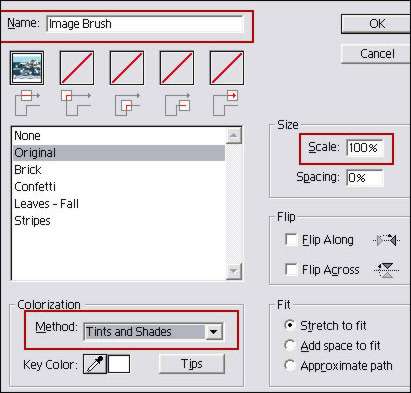Click the white Key Color swatch
The width and height of the screenshot is (411, 393).
tap(119, 364)
